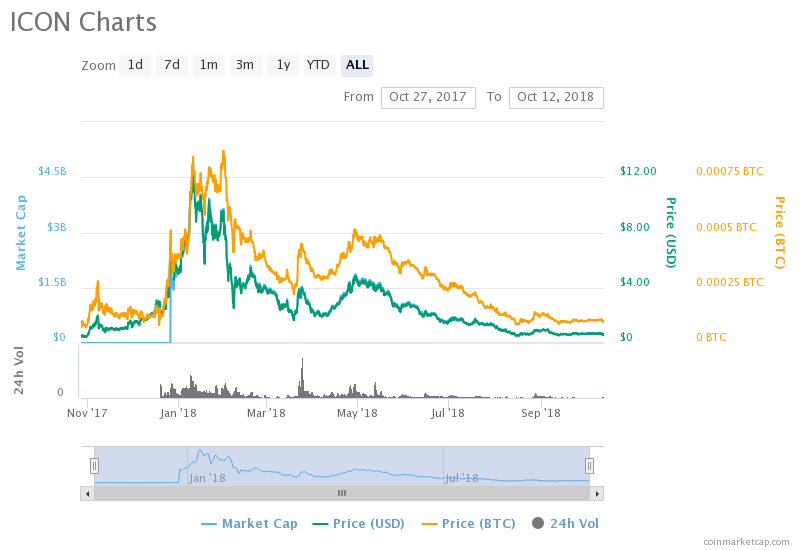Click the $4.5B market cap axis label
This screenshot has width=800, height=550.
[52, 171]
